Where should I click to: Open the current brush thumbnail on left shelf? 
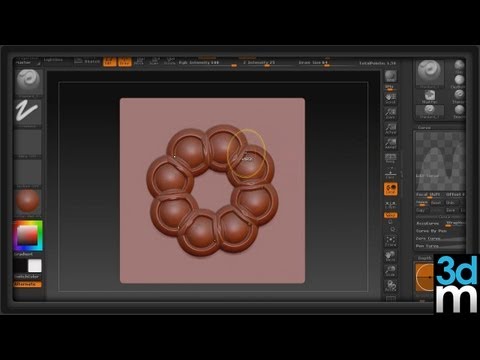tap(28, 82)
